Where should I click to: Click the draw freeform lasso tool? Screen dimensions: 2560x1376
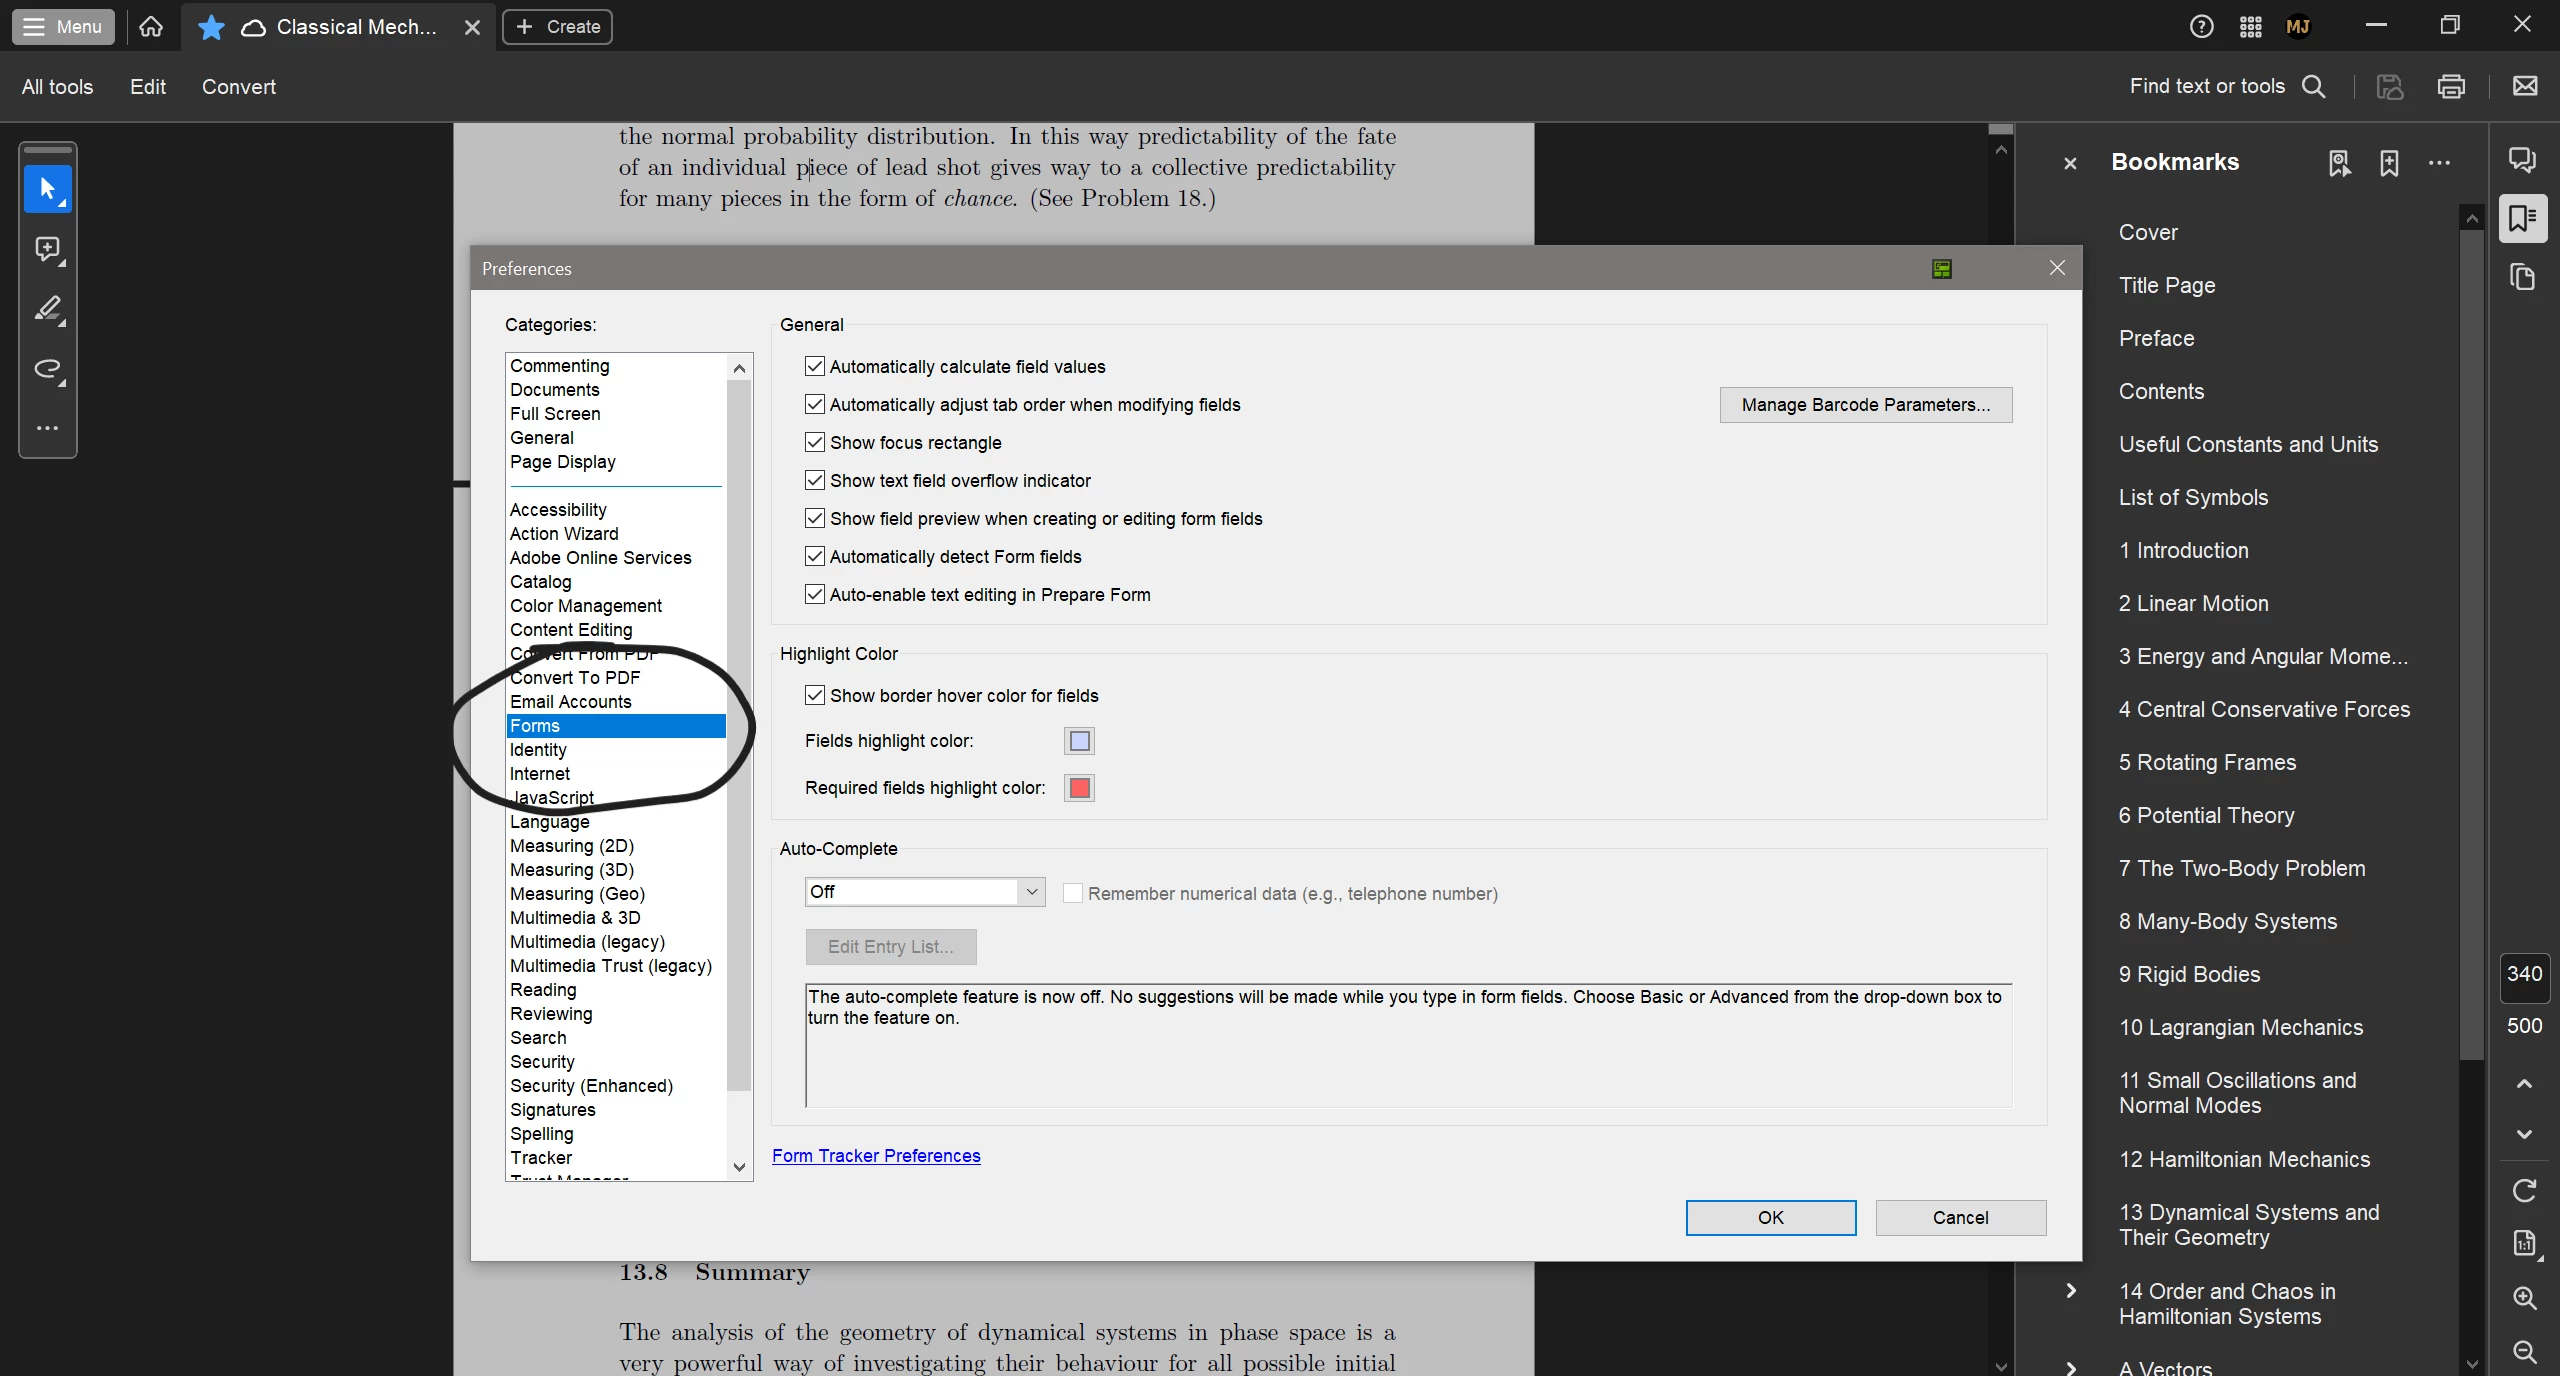pyautogui.click(x=47, y=369)
